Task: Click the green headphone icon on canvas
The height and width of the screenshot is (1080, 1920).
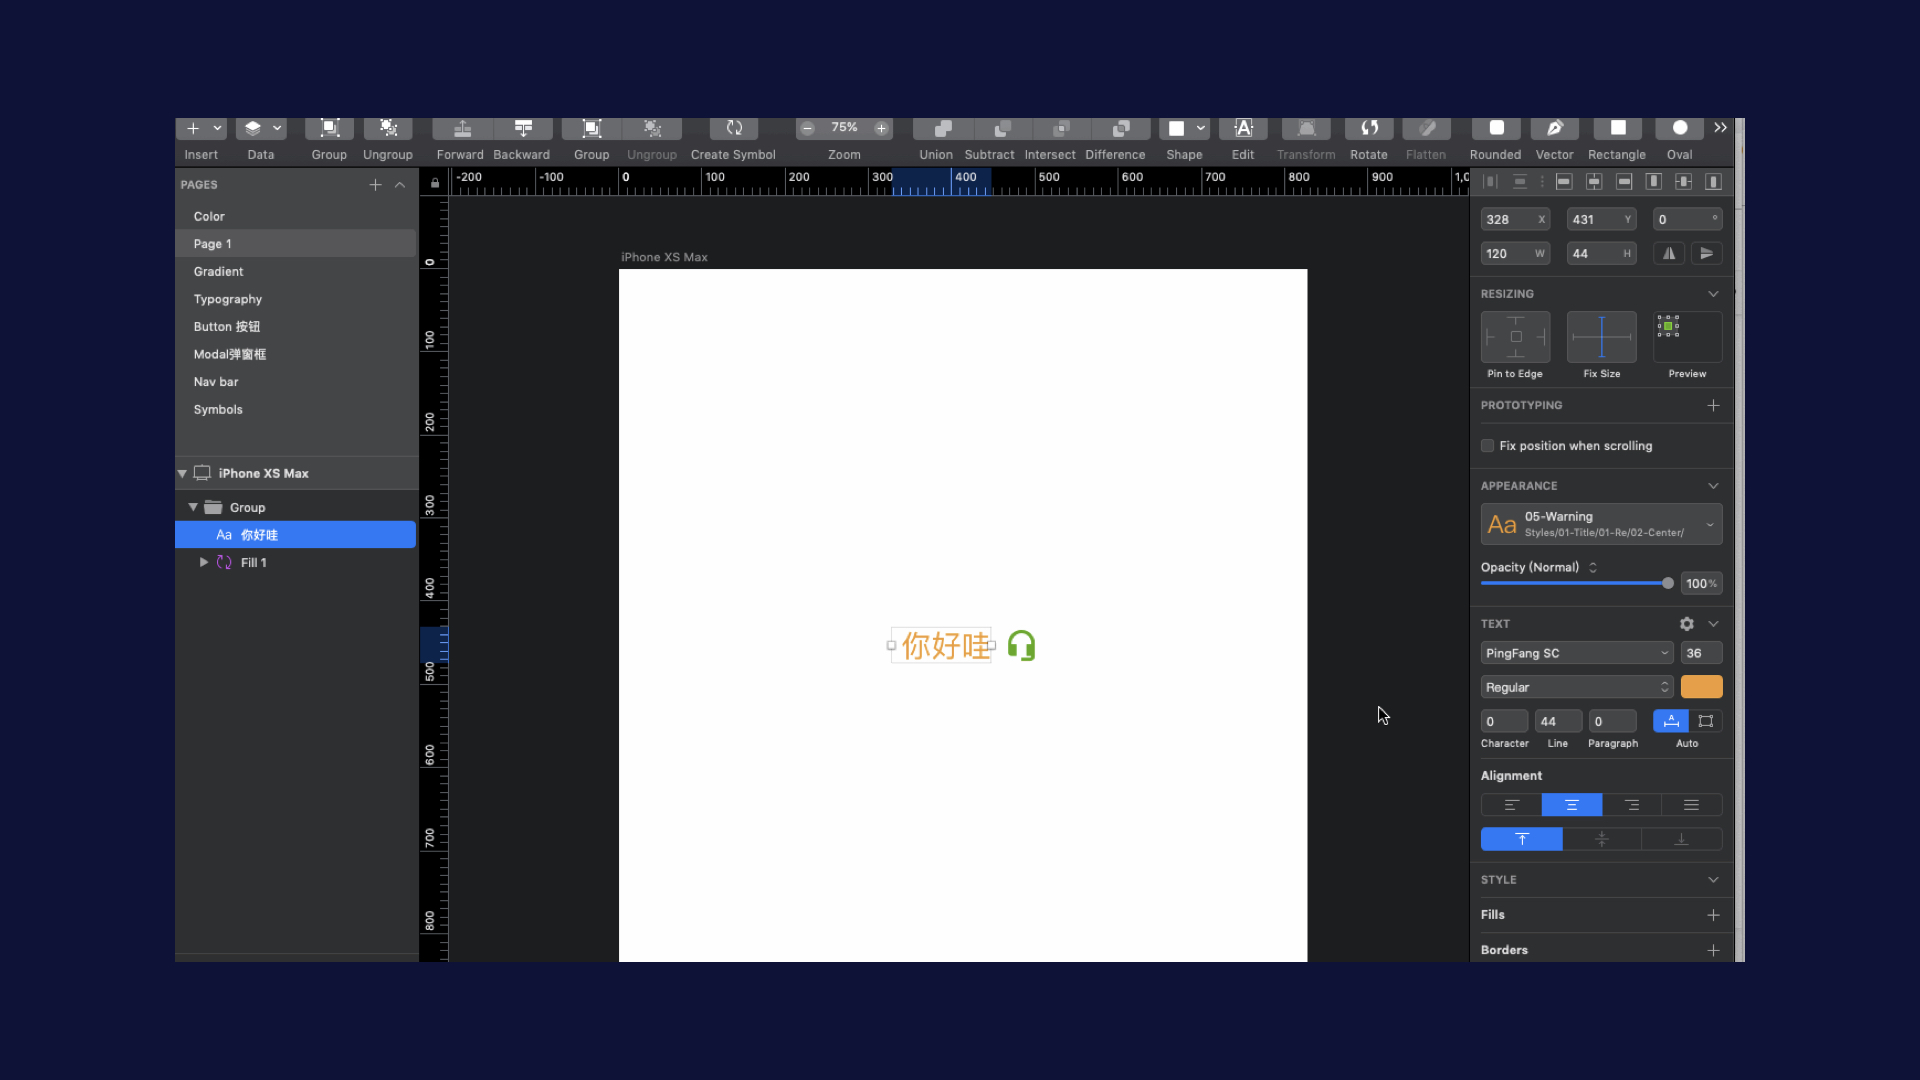Action: pos(1021,646)
